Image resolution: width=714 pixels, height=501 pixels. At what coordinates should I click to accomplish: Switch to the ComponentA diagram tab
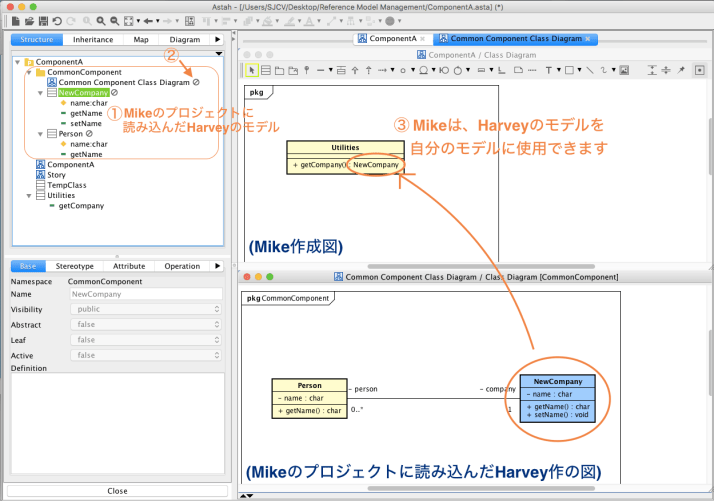pos(389,39)
